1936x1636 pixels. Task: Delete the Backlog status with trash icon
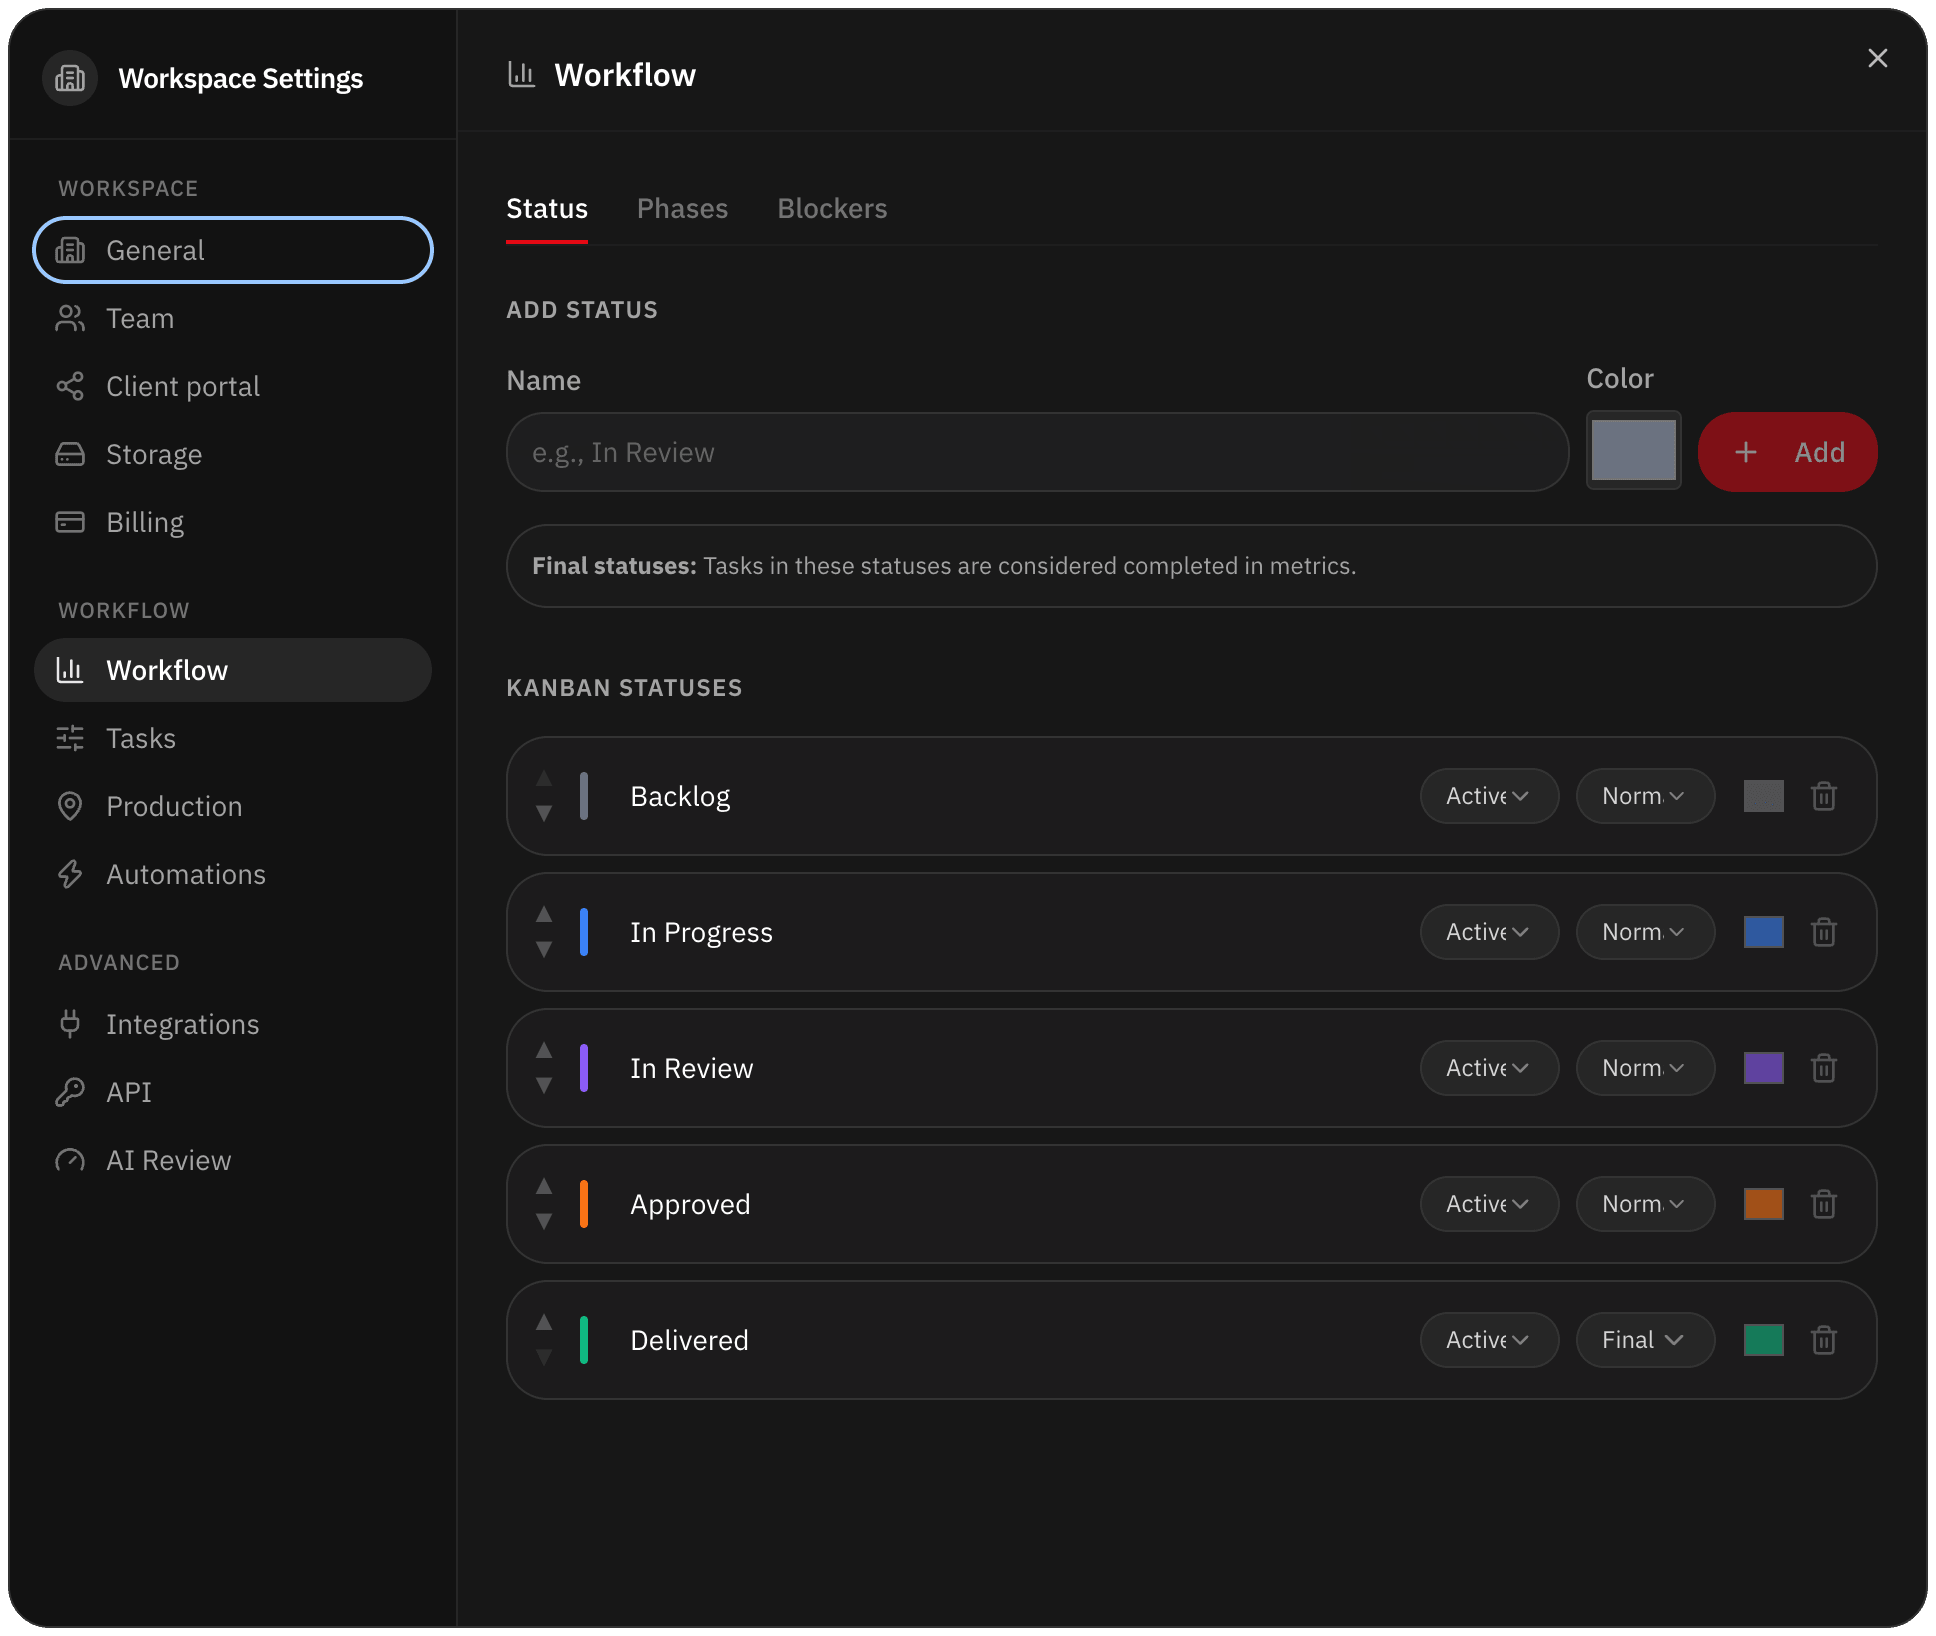coord(1823,796)
